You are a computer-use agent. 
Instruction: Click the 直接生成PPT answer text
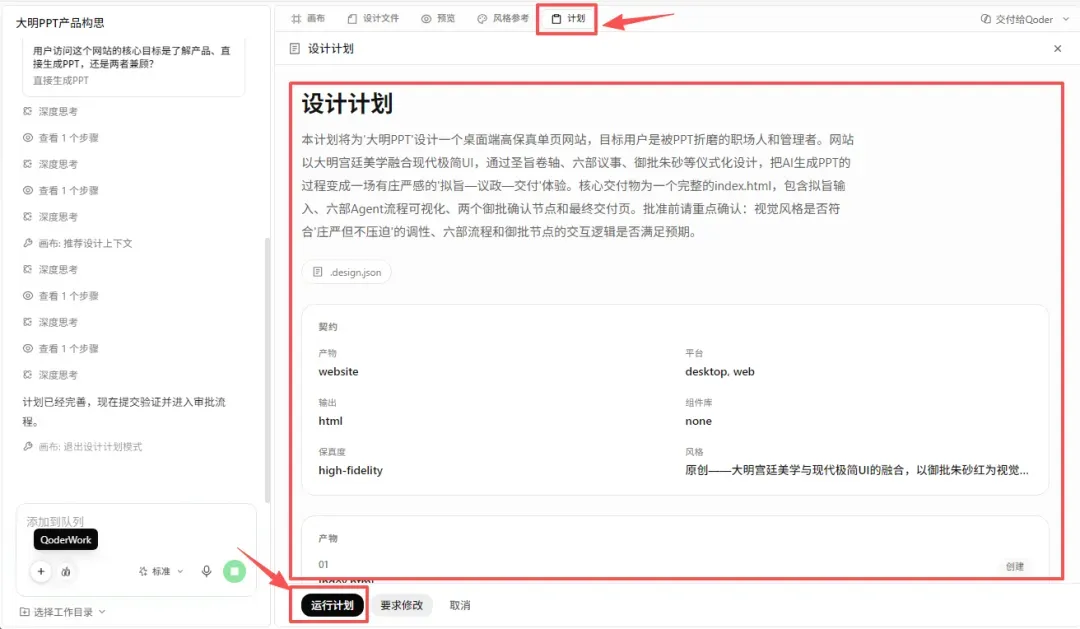click(x=61, y=81)
